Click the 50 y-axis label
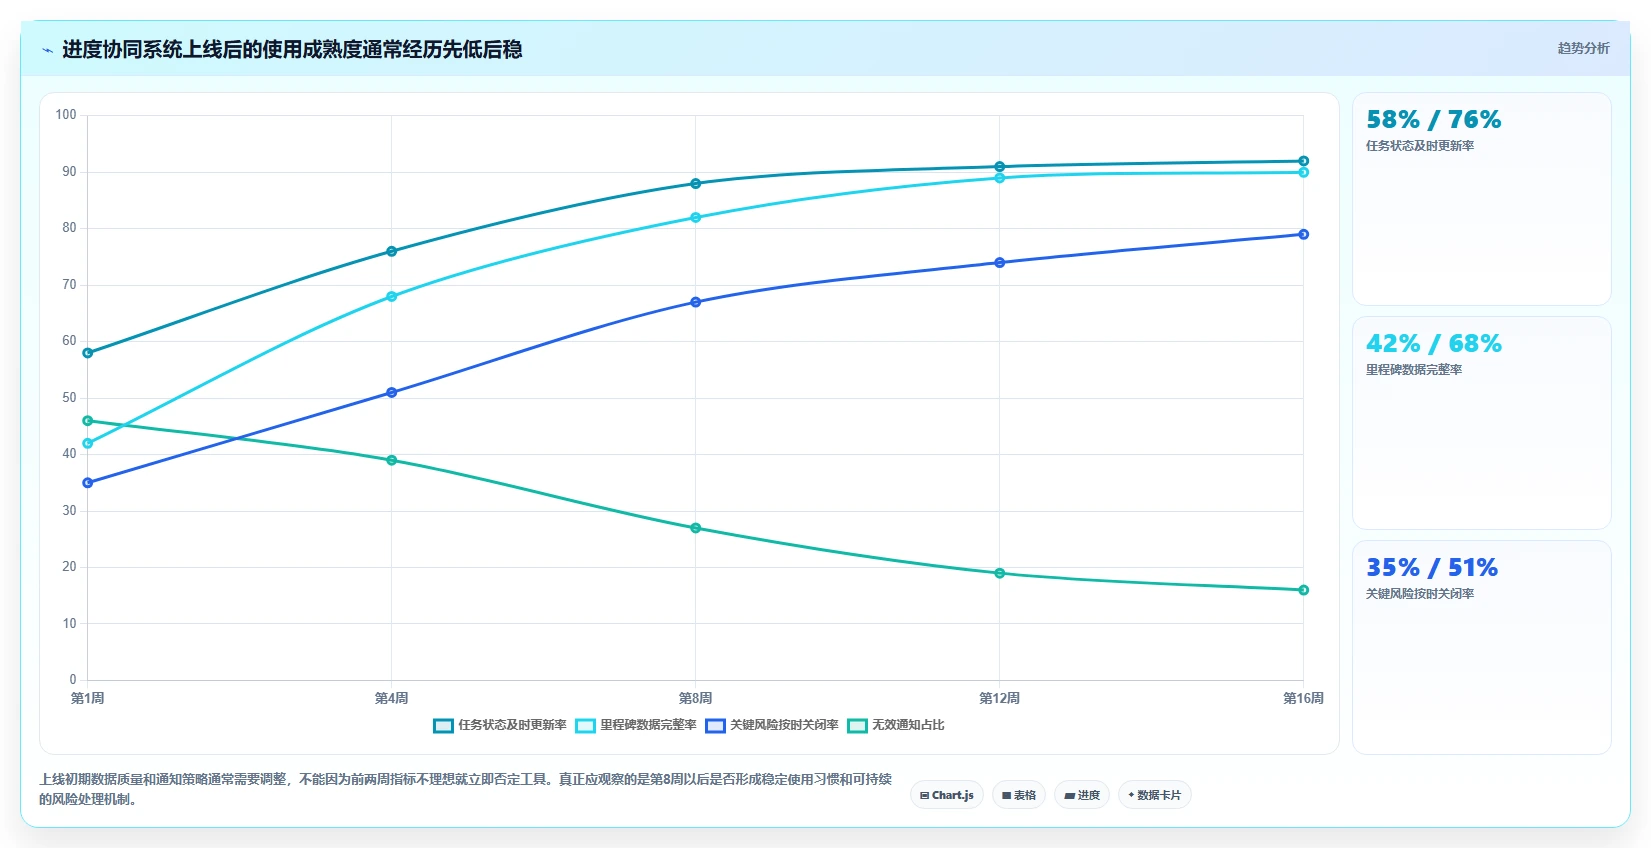 click(69, 398)
